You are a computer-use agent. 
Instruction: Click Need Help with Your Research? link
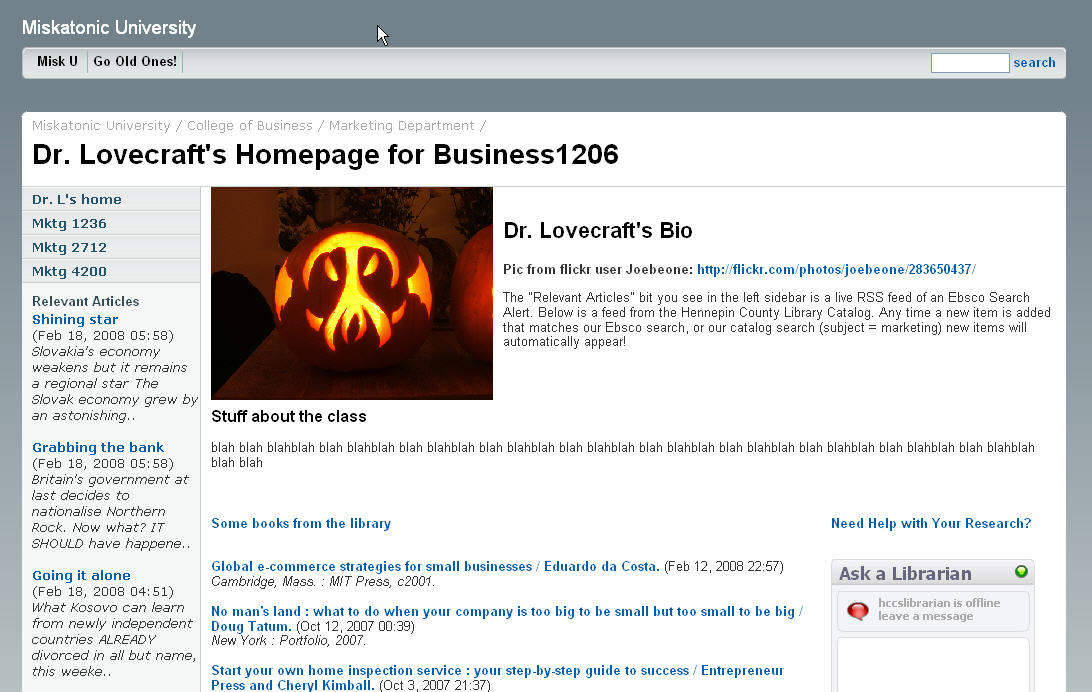[930, 524]
